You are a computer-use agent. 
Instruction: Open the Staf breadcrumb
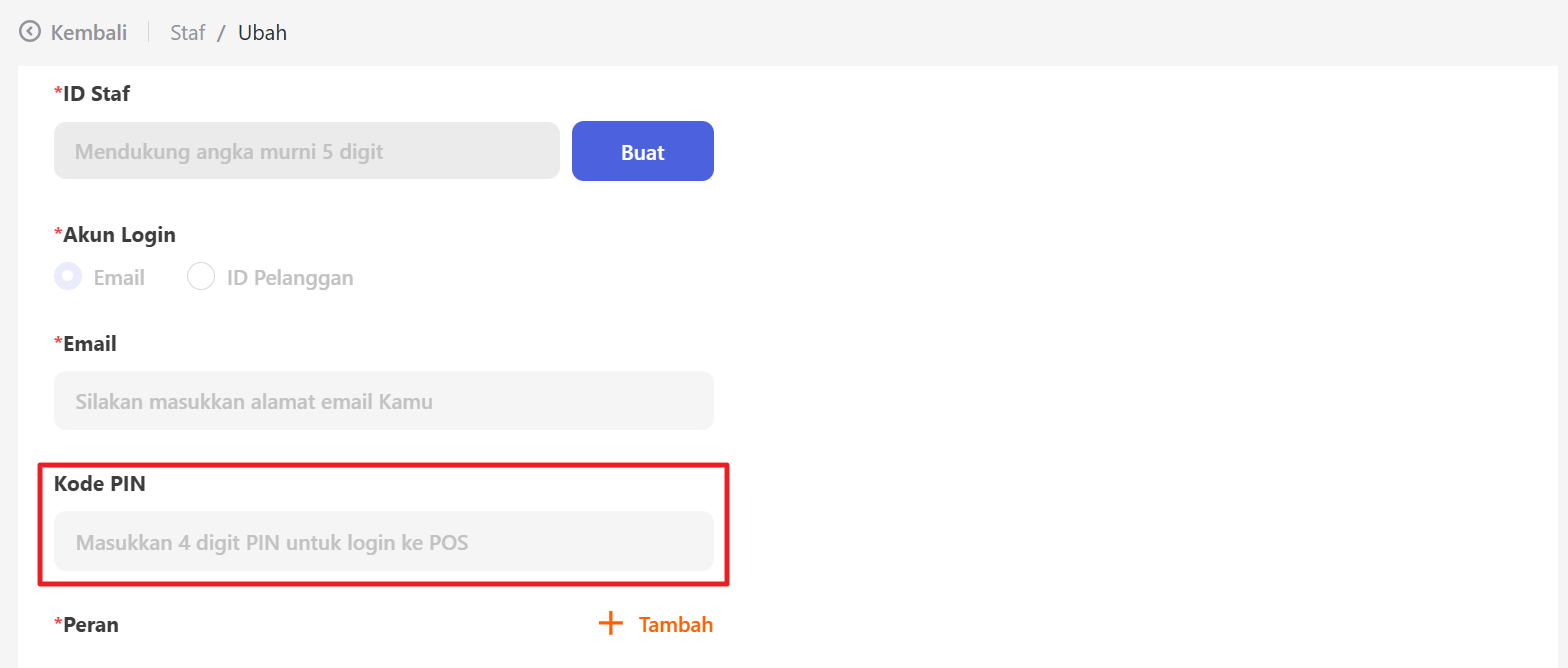tap(187, 33)
